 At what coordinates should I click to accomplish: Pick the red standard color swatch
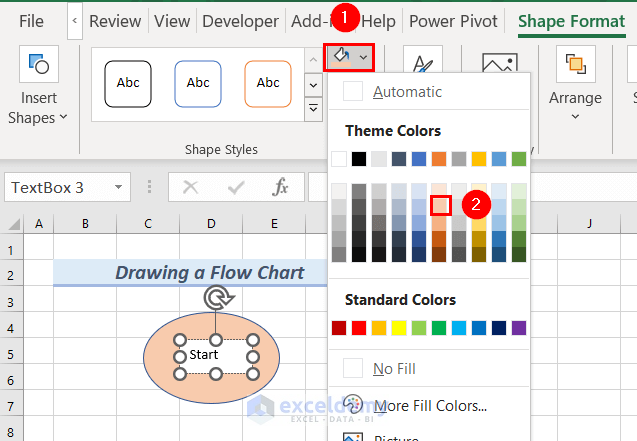click(x=339, y=328)
